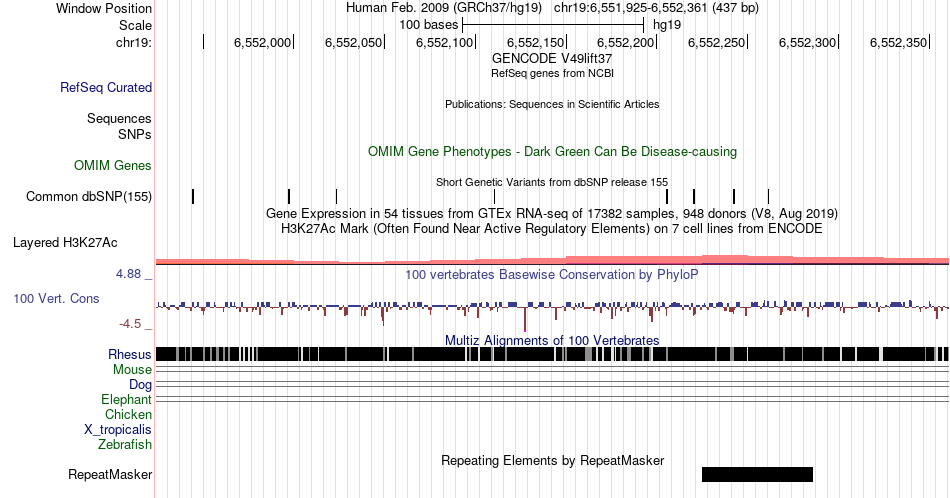Click the pink H3K27Ac signal graph

[552, 260]
